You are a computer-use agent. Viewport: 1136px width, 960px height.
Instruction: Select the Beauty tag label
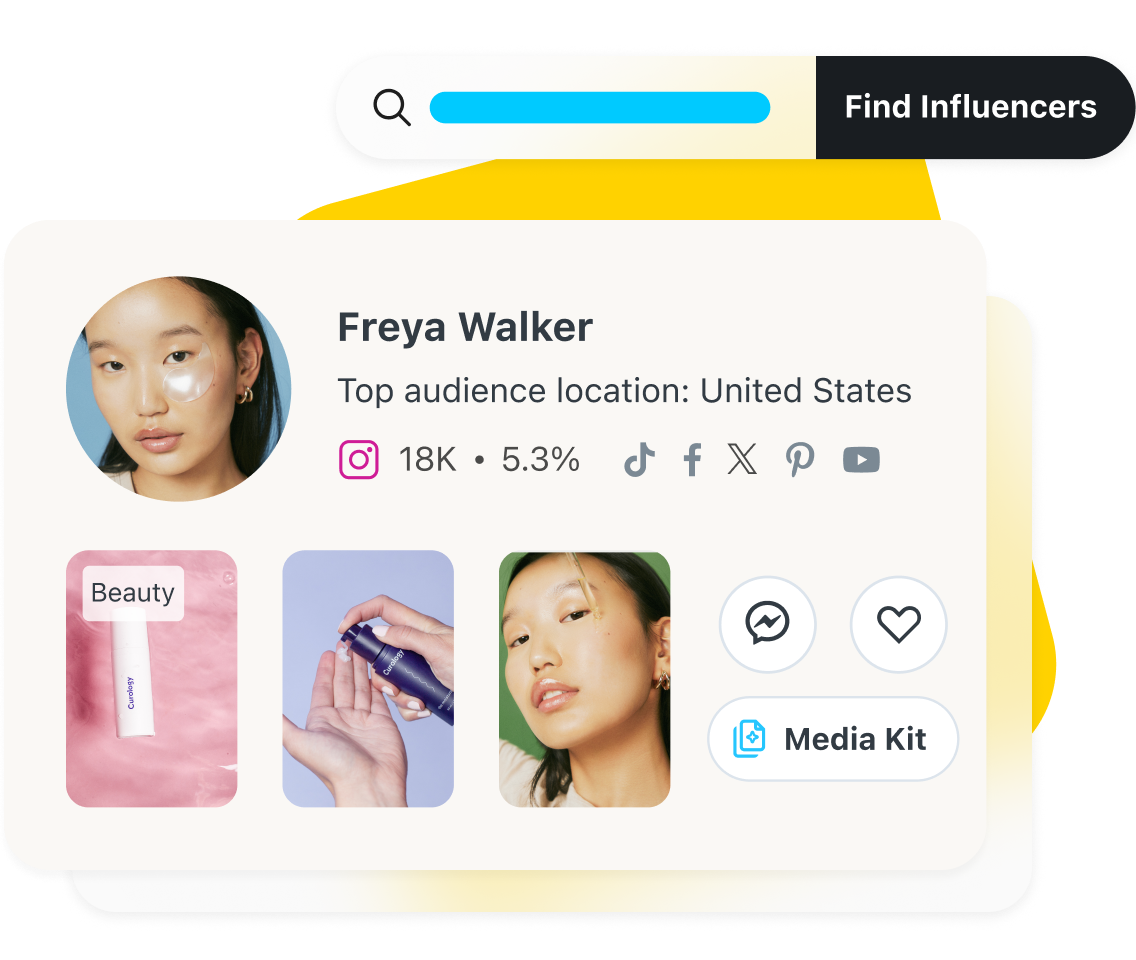point(133,593)
